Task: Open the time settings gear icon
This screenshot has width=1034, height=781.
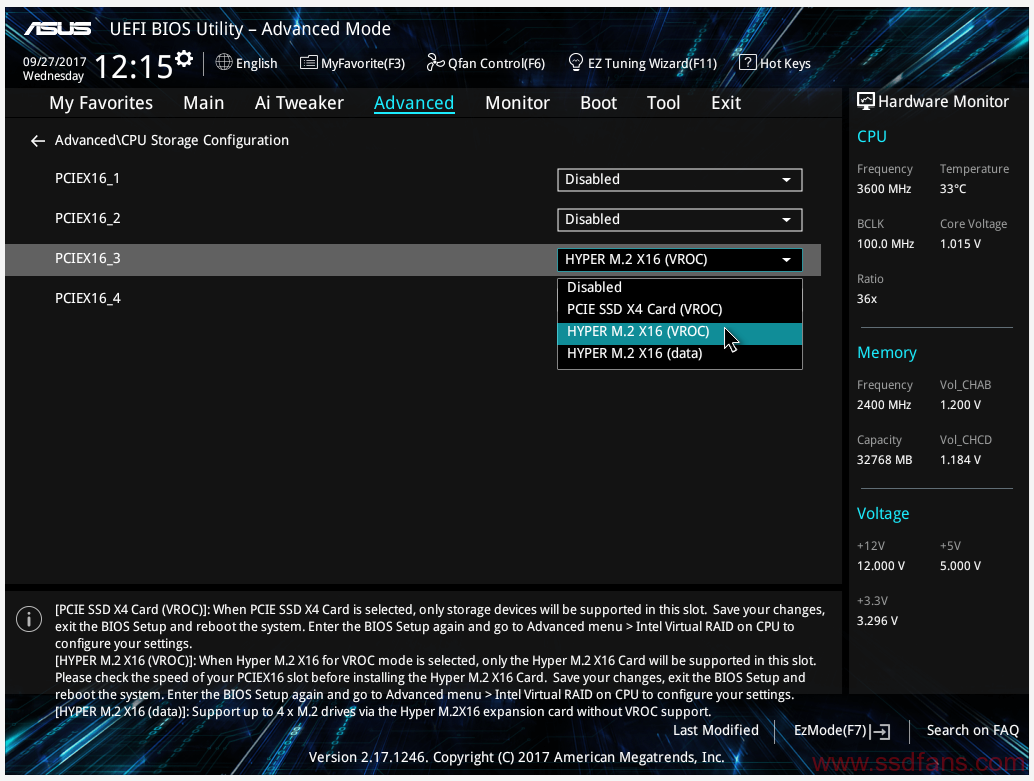Action: [x=184, y=59]
